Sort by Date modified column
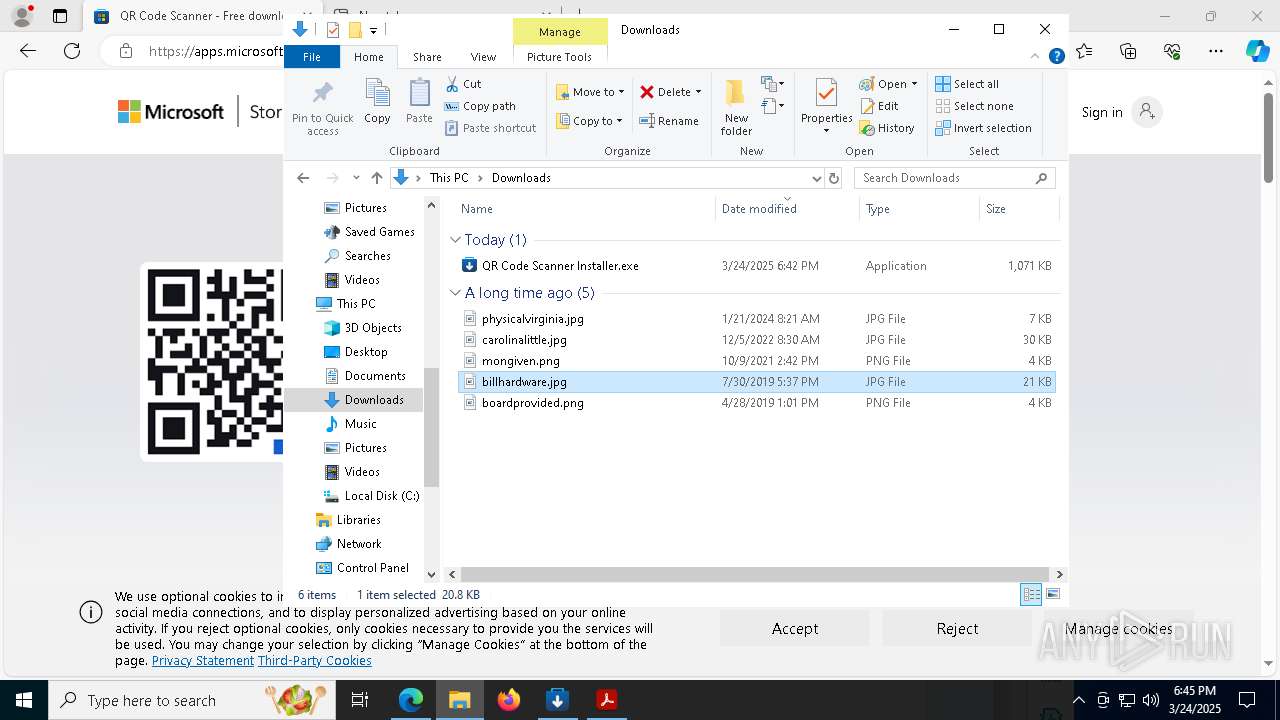Viewport: 1280px width, 720px height. point(787,209)
